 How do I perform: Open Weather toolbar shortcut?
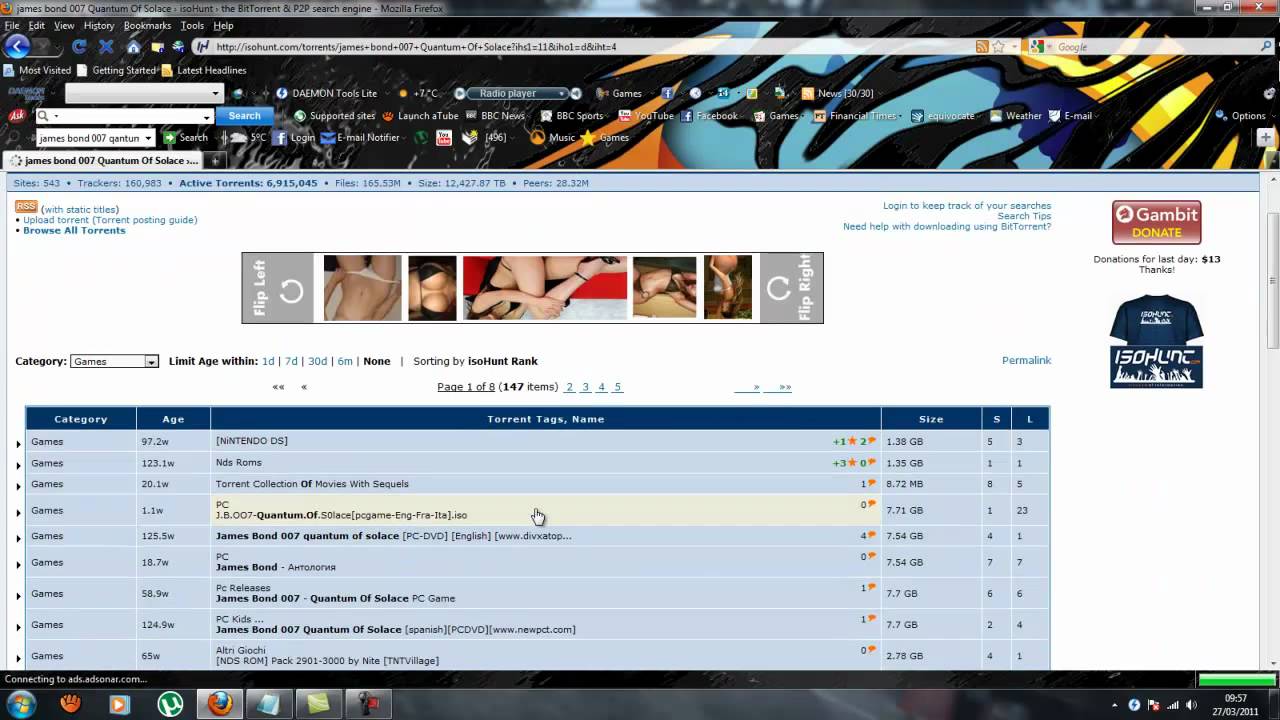pos(1016,116)
